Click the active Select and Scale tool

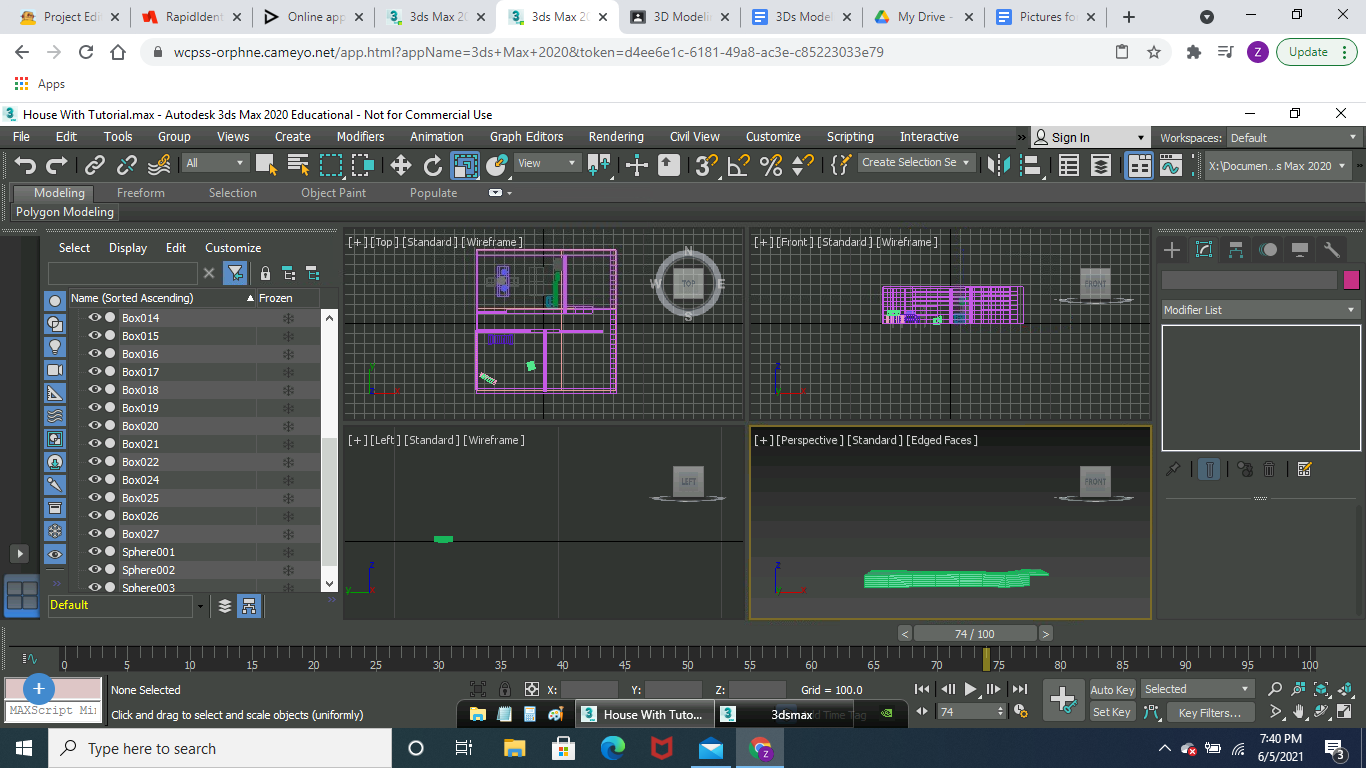pos(465,165)
